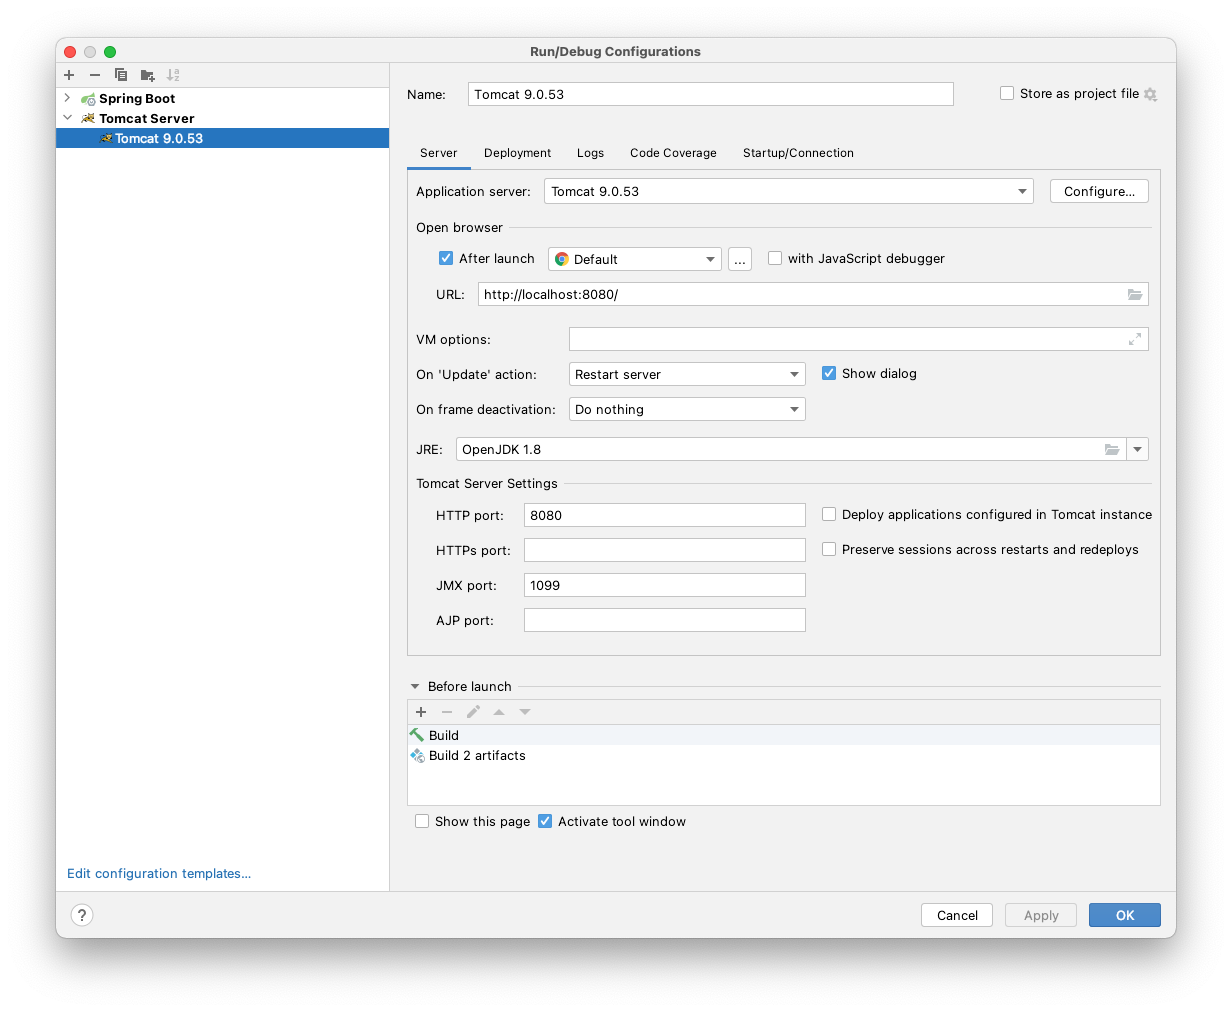
Task: Select the Spring Boot tree row
Action: point(222,98)
